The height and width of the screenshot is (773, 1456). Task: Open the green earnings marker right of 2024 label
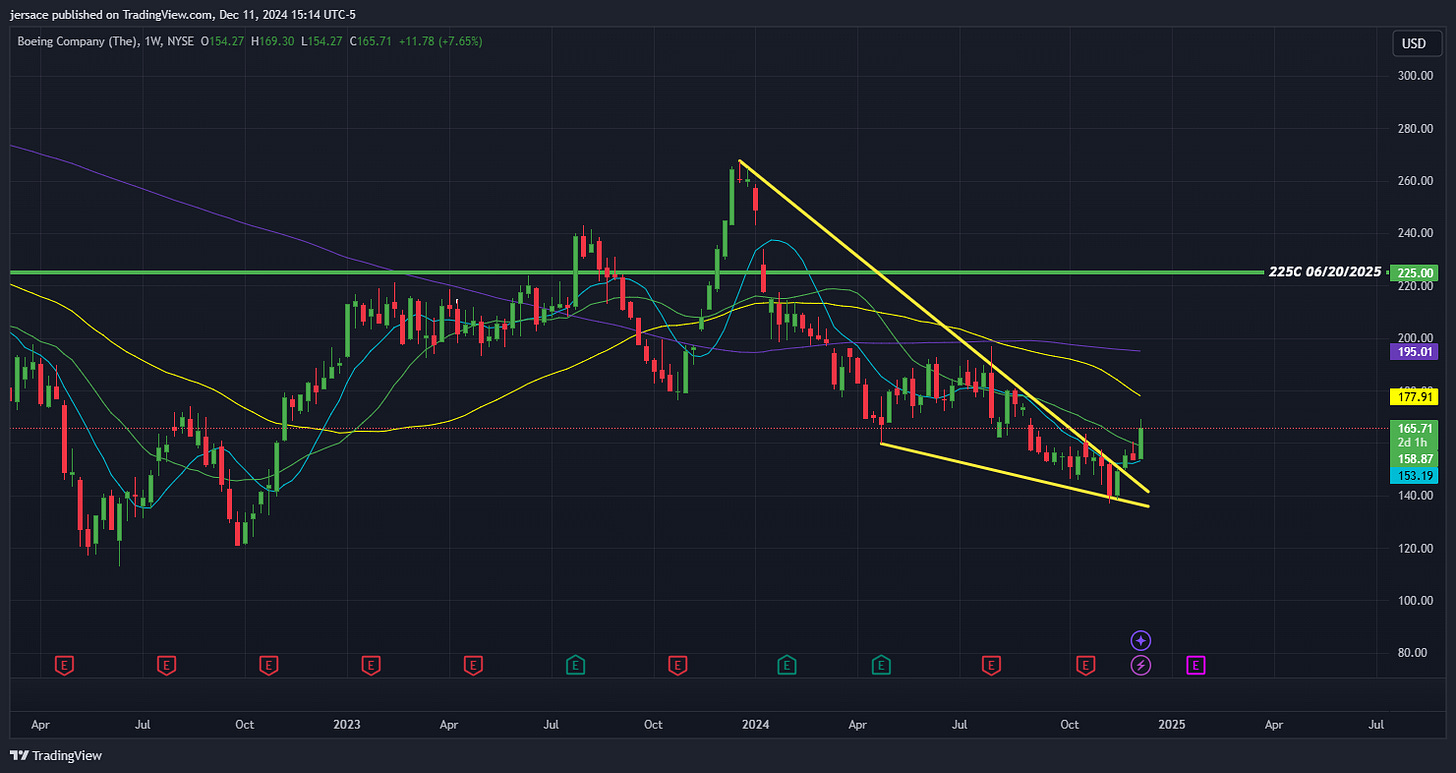click(786, 664)
